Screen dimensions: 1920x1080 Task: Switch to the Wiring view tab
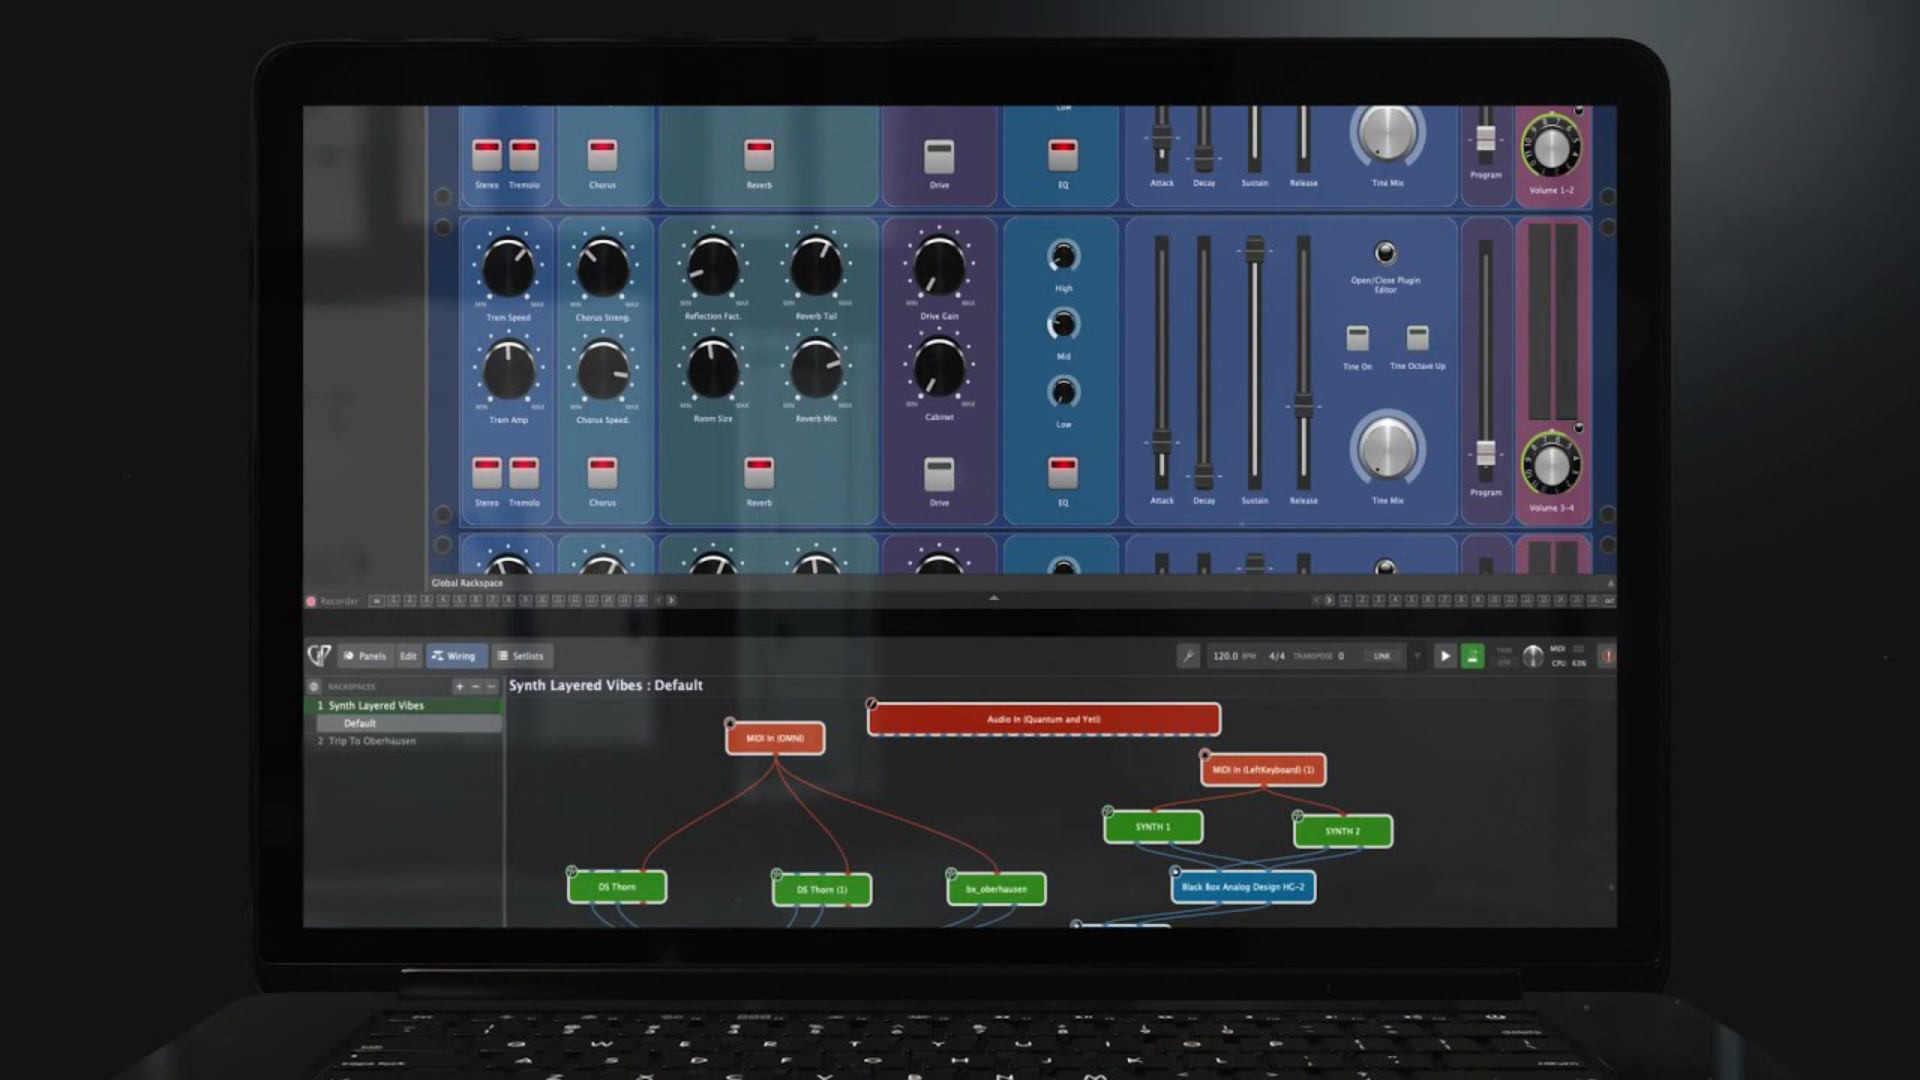point(455,656)
